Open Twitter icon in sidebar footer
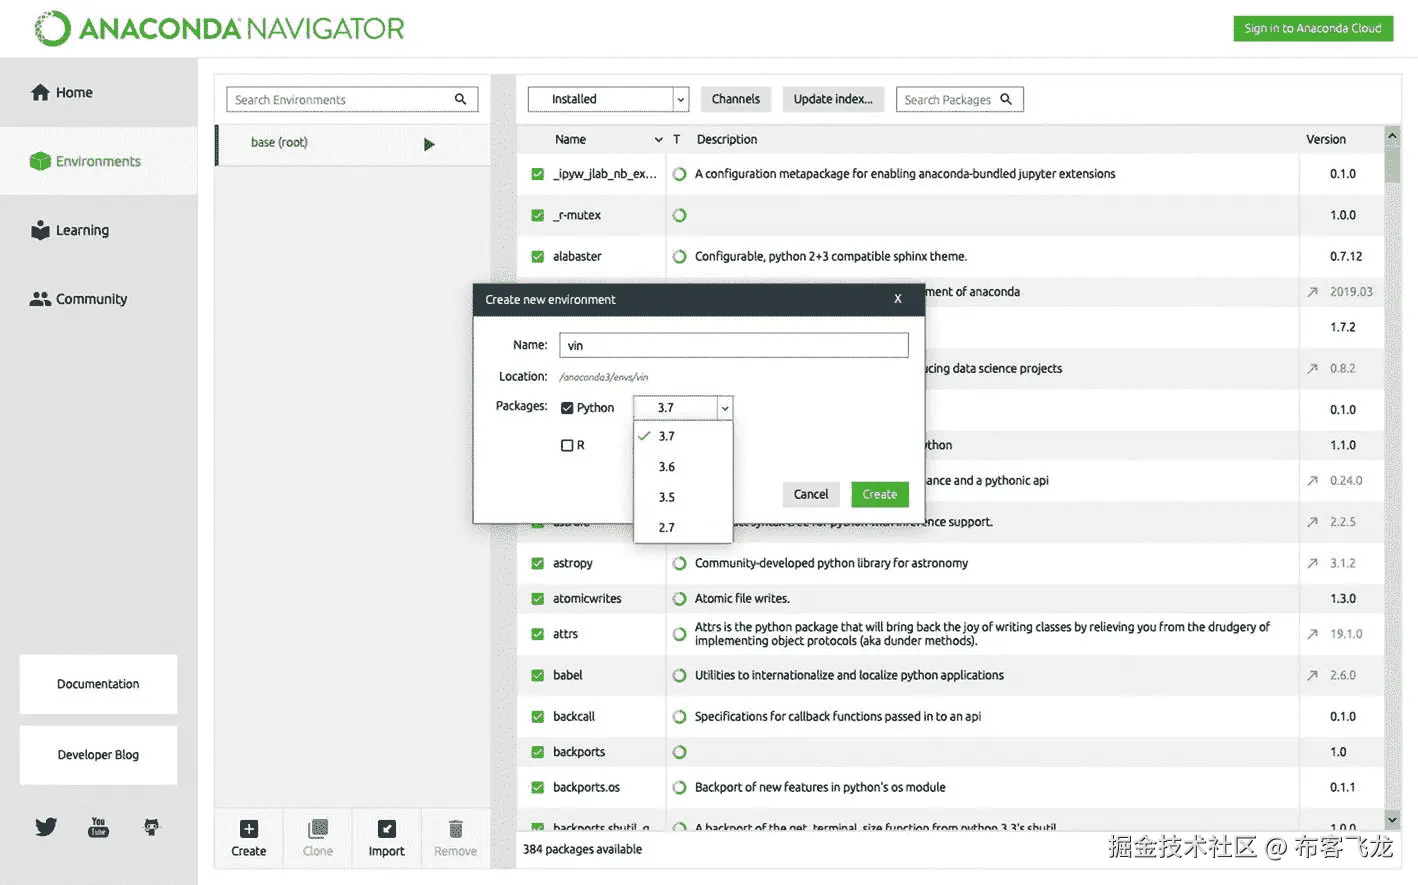This screenshot has height=885, width=1418. pos(46,827)
